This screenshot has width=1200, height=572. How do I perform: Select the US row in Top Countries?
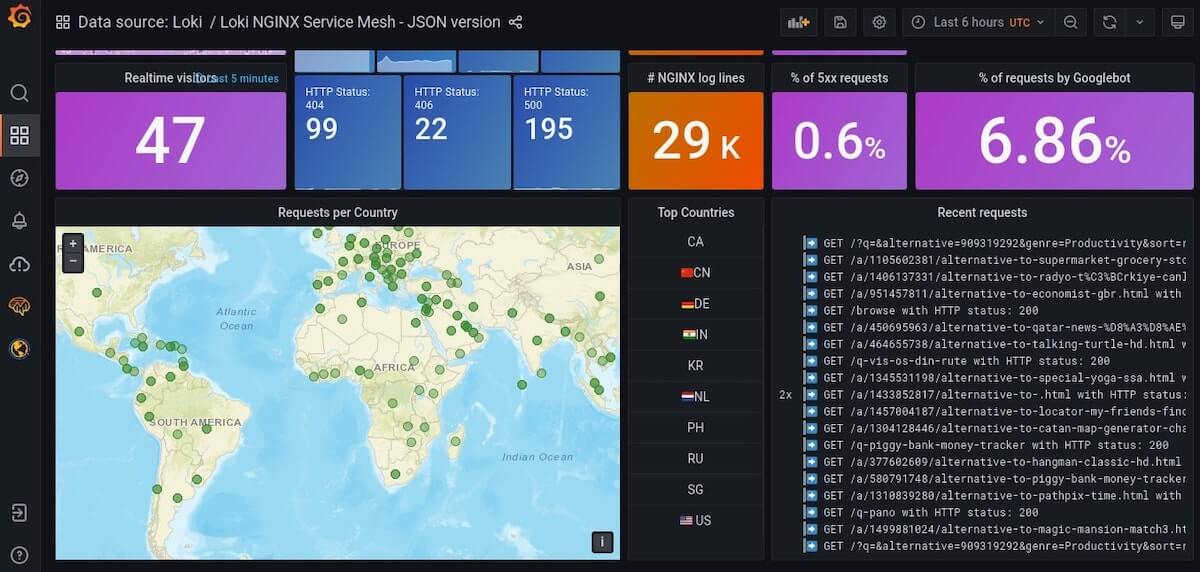point(696,521)
